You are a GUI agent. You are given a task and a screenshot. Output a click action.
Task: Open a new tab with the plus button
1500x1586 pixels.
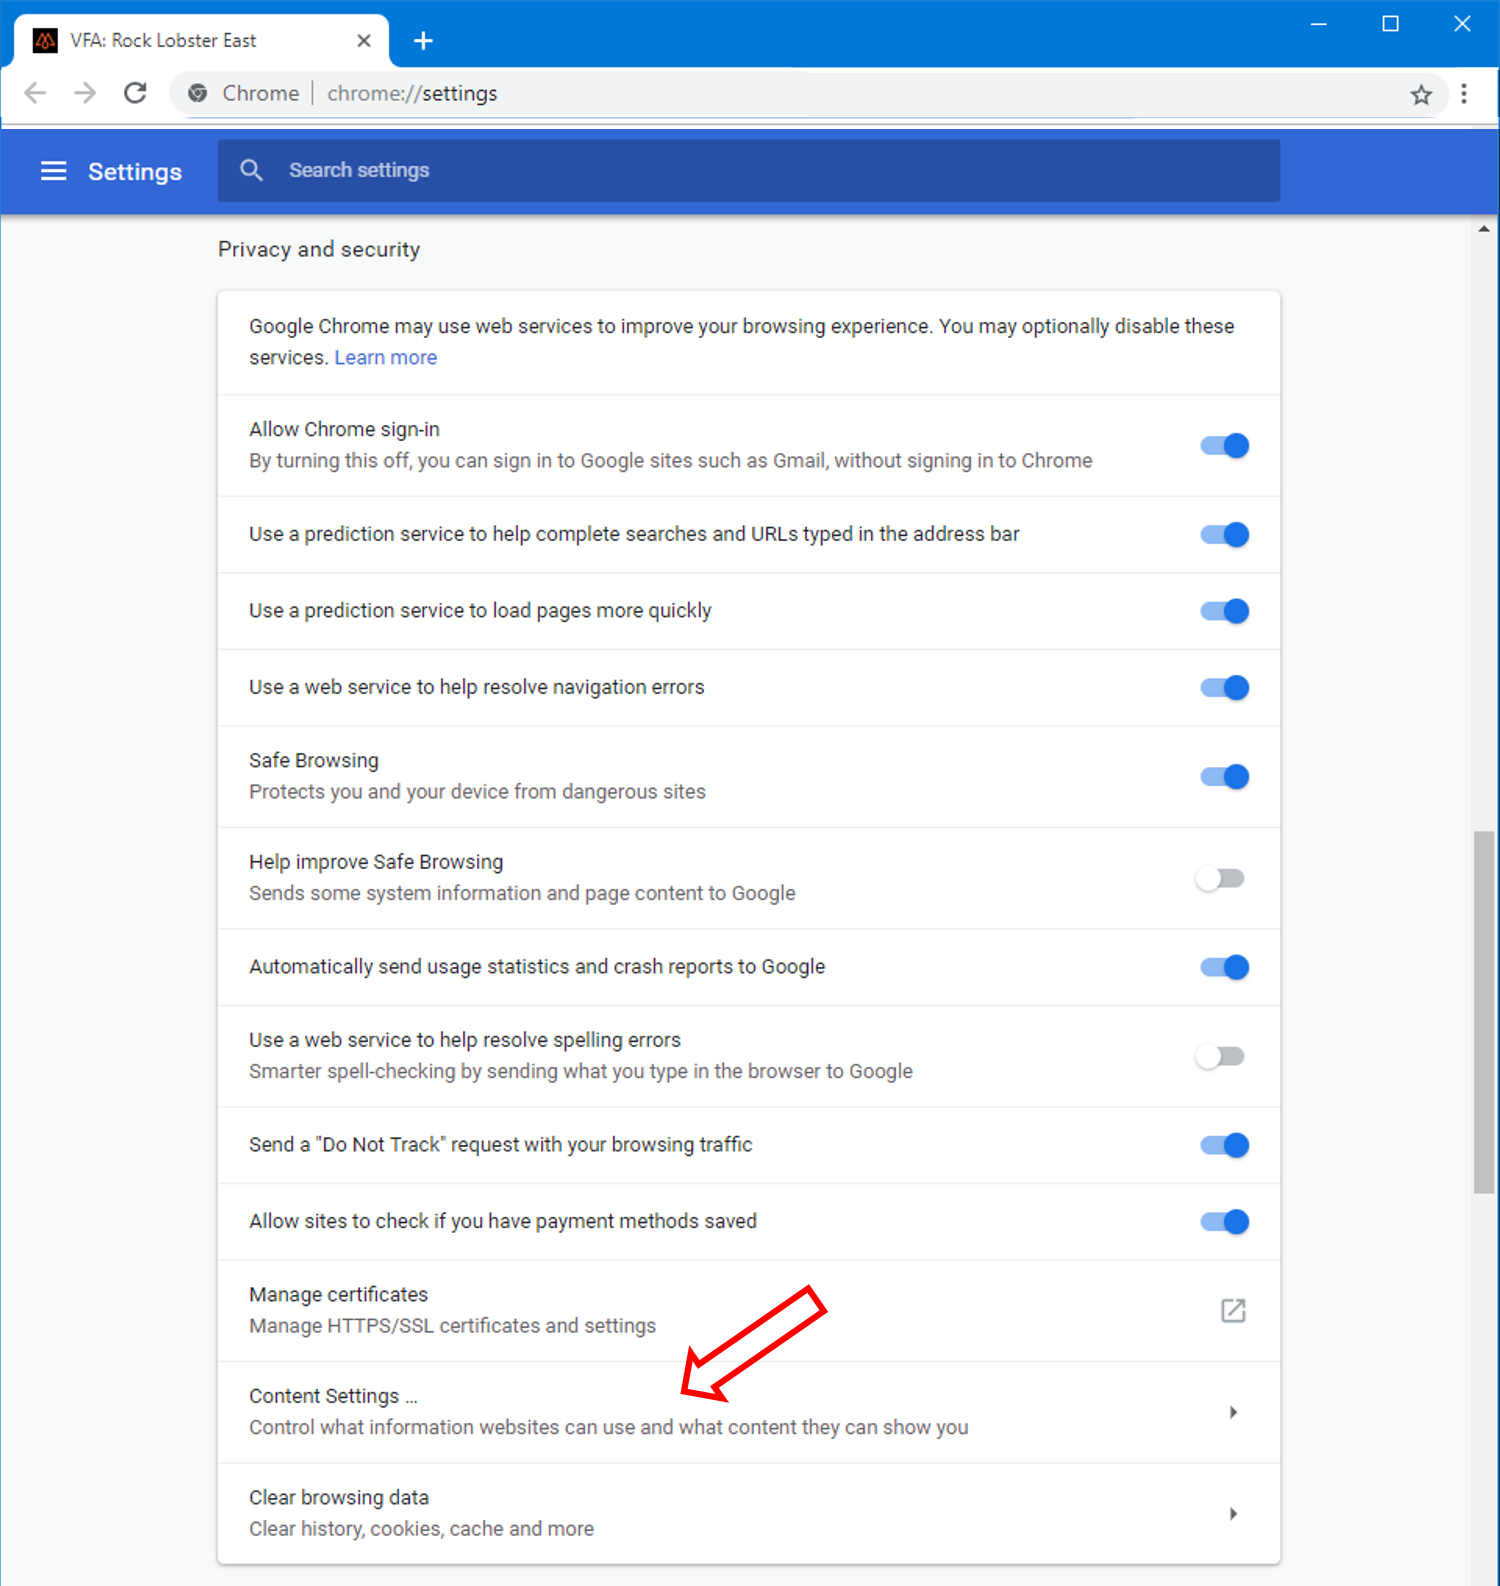pyautogui.click(x=423, y=41)
